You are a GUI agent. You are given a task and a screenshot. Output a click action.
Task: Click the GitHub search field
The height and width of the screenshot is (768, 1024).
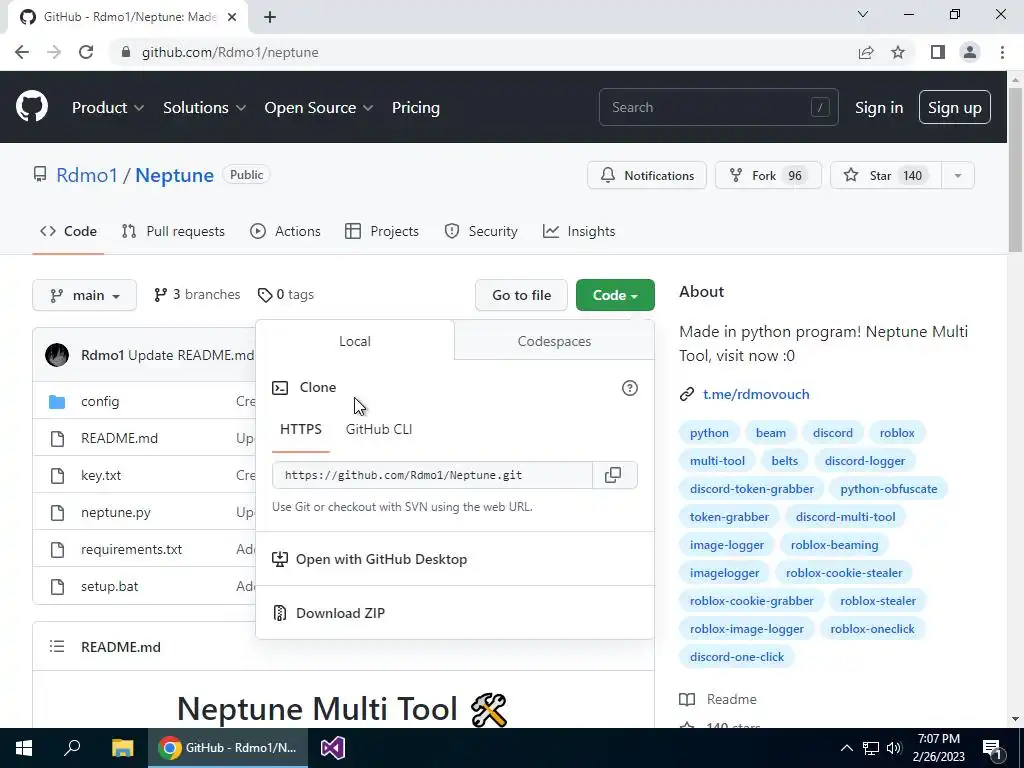[x=718, y=107]
